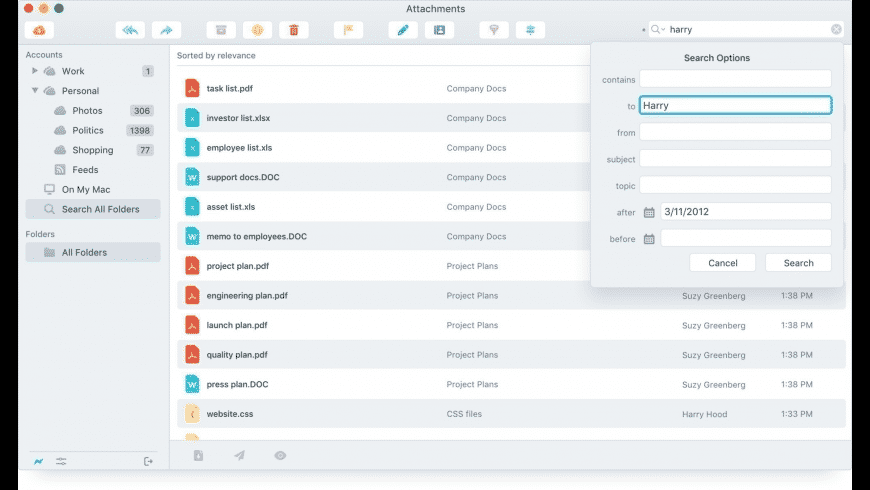Select asset list.xls row
The height and width of the screenshot is (490, 870).
[x=383, y=206]
